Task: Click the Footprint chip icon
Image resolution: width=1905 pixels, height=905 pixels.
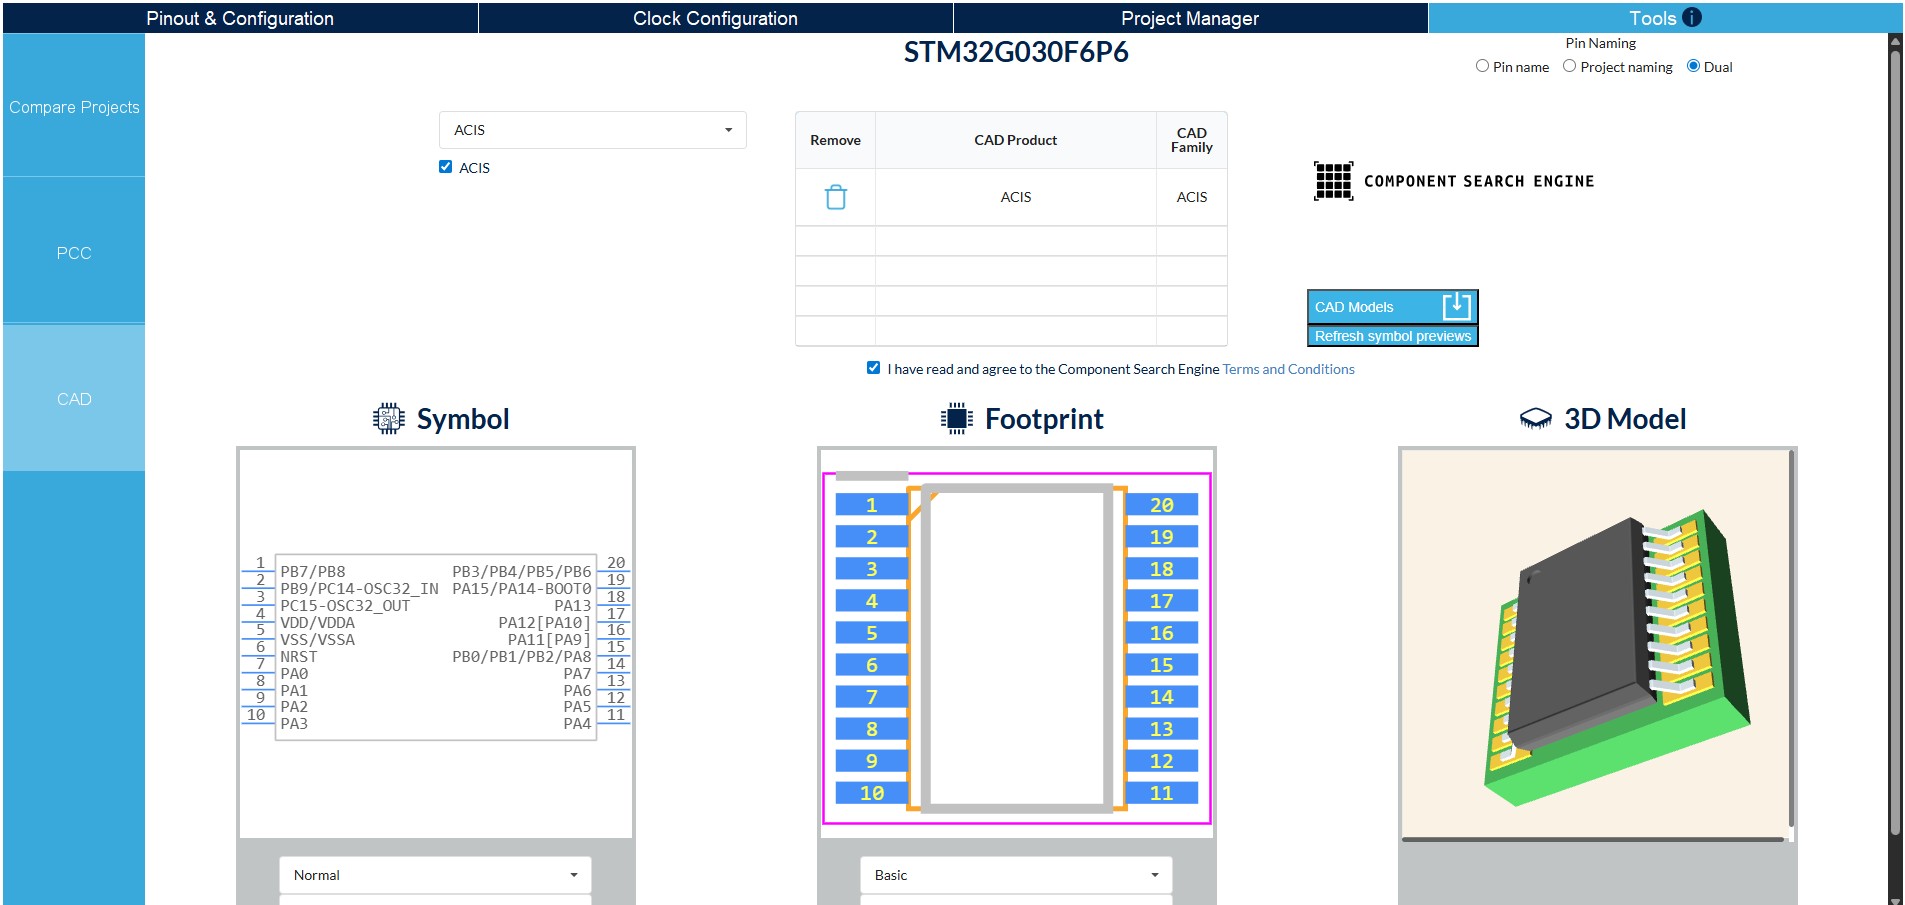Action: pos(957,419)
